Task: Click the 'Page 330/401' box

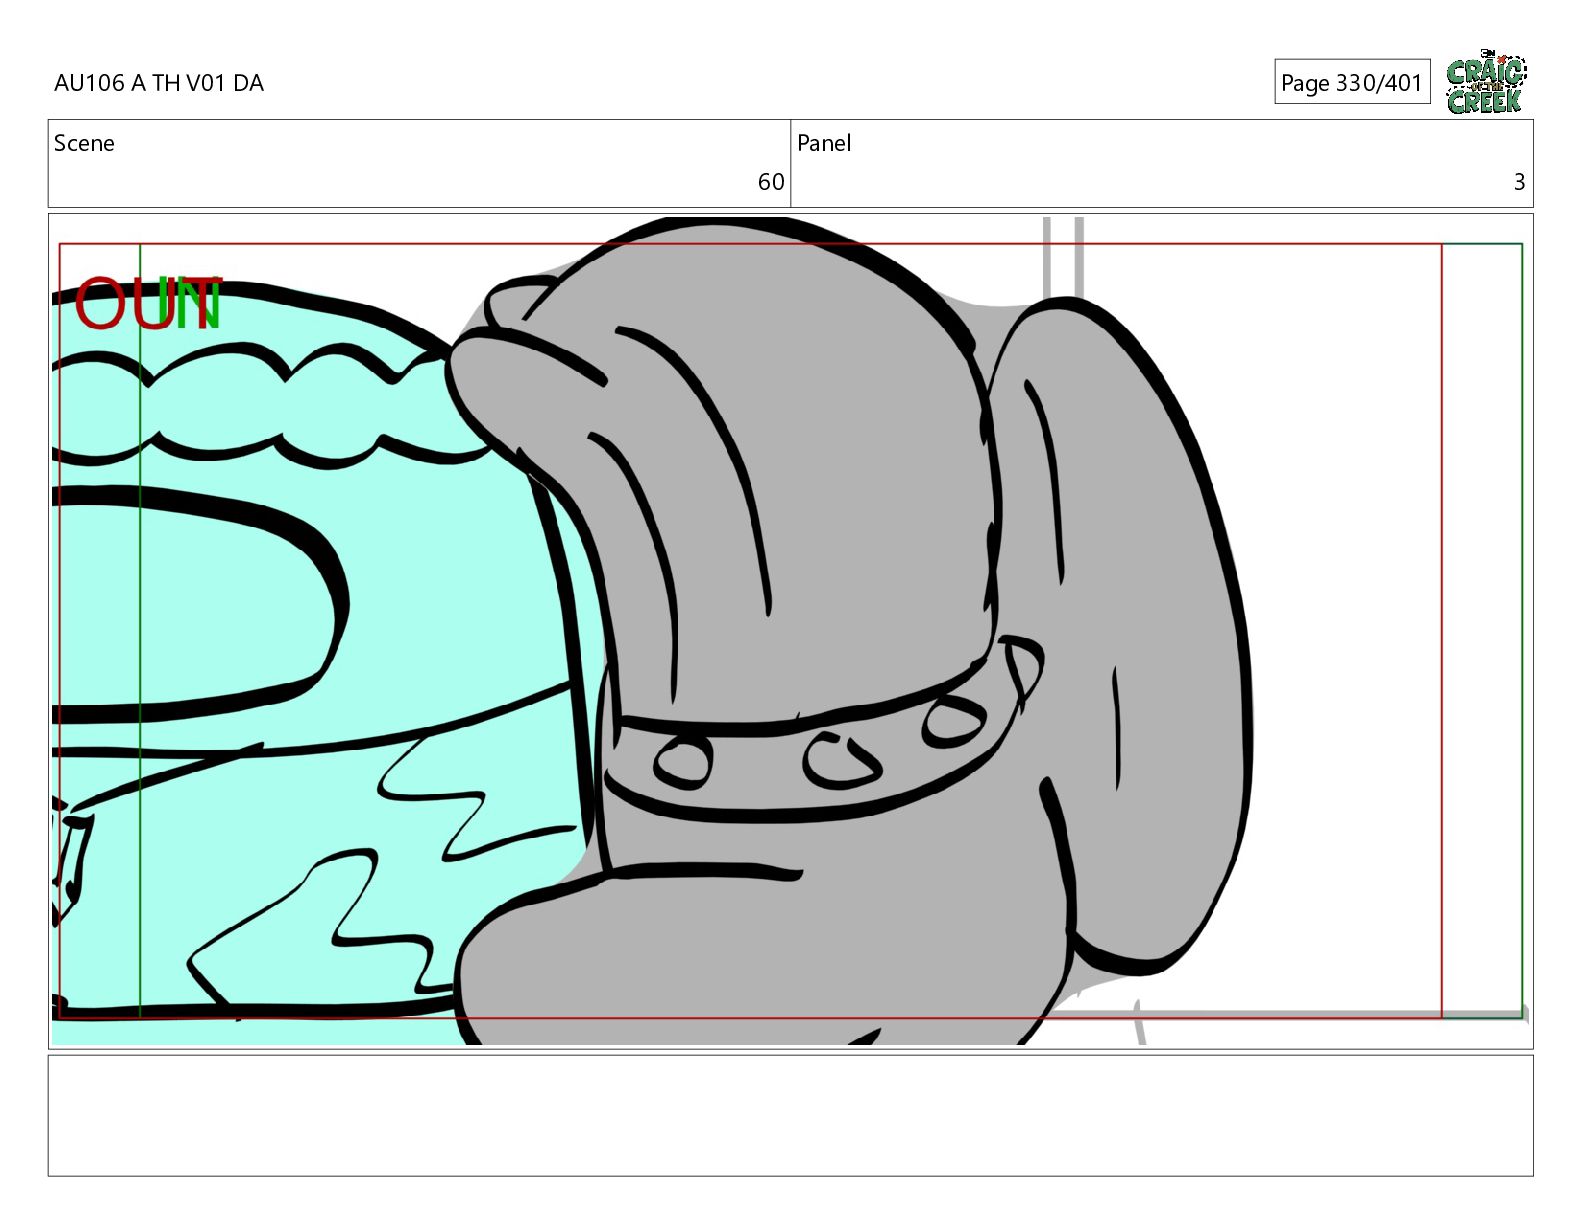Action: [x=1352, y=82]
